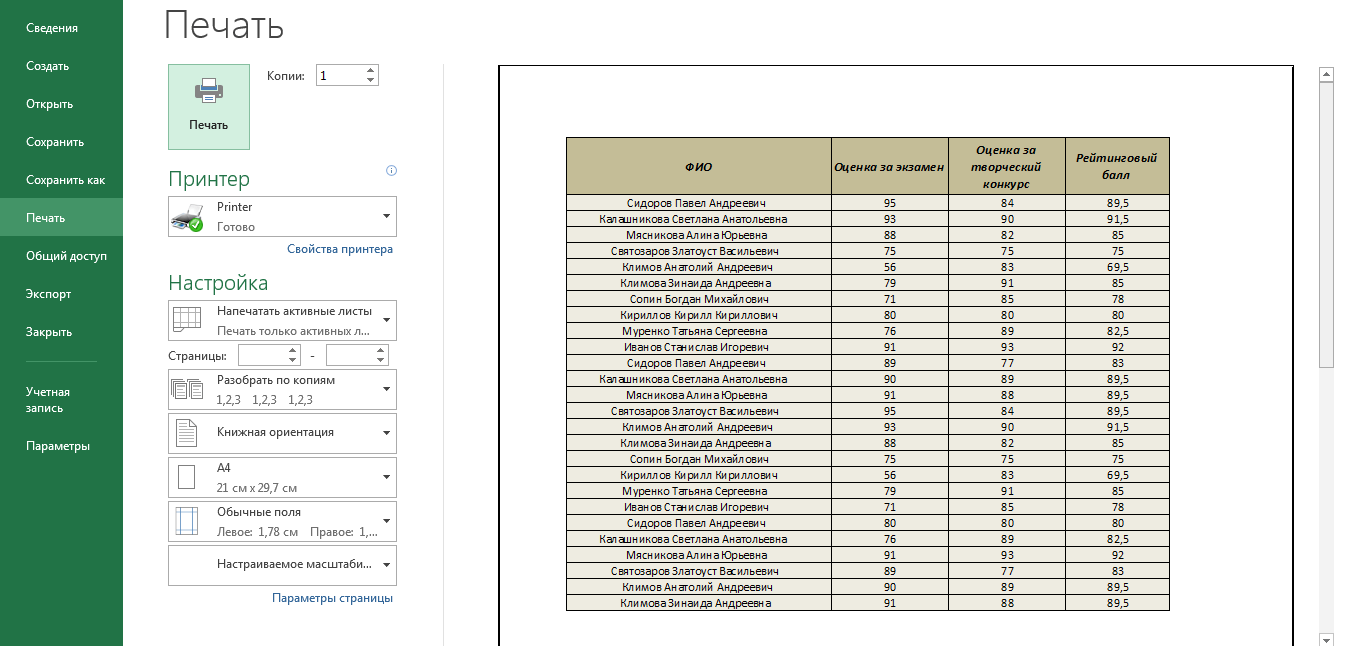Click the Printer device icon with green checkmark

(x=187, y=217)
